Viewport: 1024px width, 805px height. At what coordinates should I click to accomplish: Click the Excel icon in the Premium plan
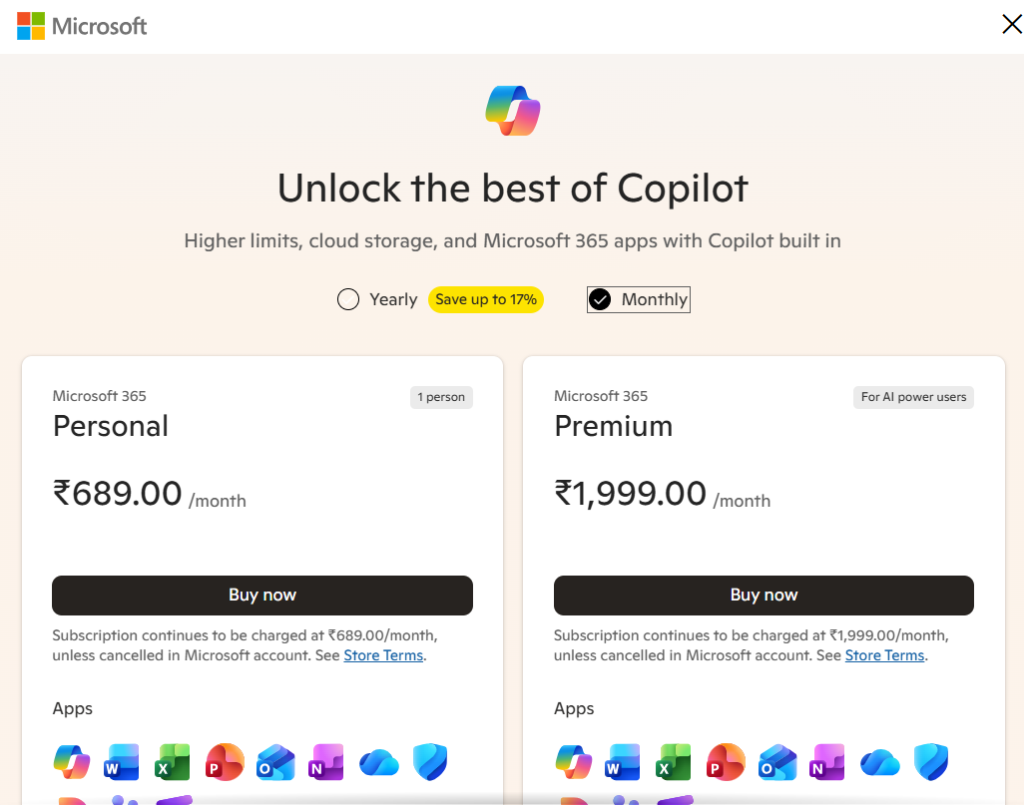tap(675, 762)
